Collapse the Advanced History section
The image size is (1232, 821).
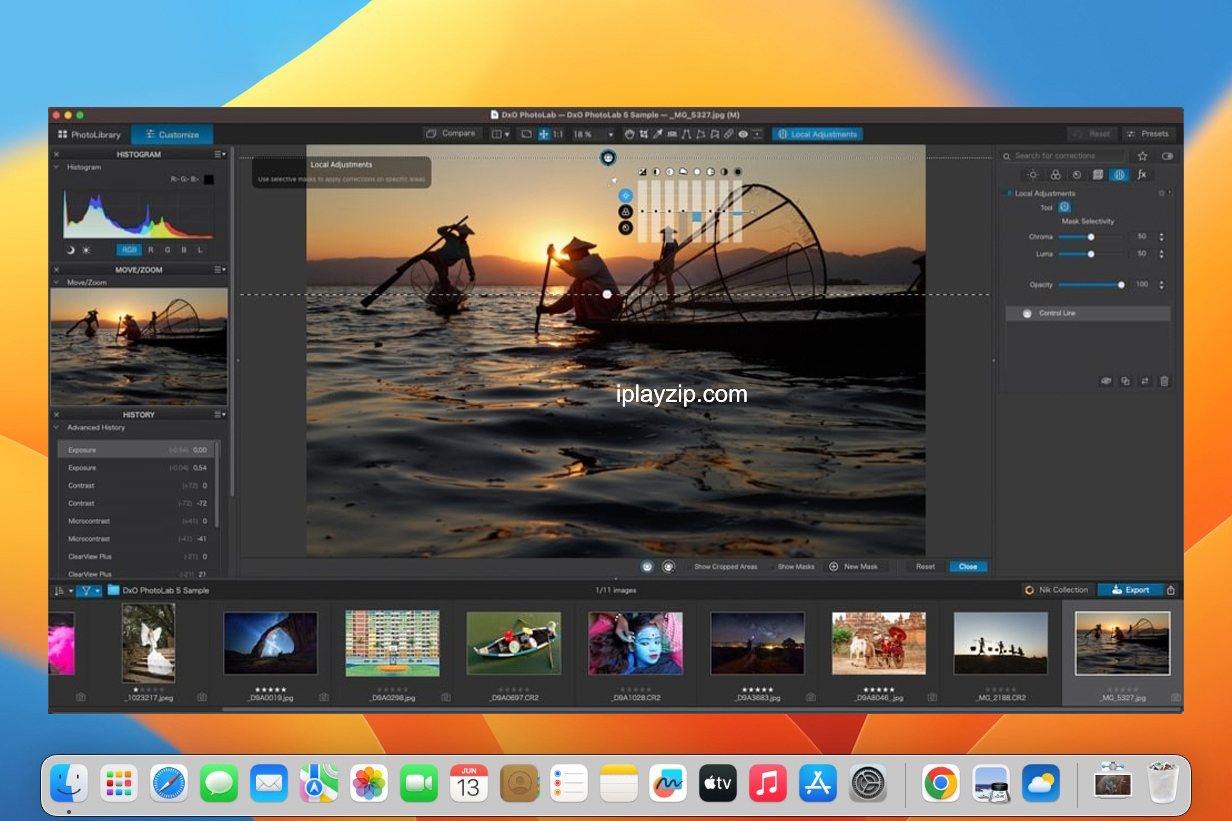click(x=56, y=427)
